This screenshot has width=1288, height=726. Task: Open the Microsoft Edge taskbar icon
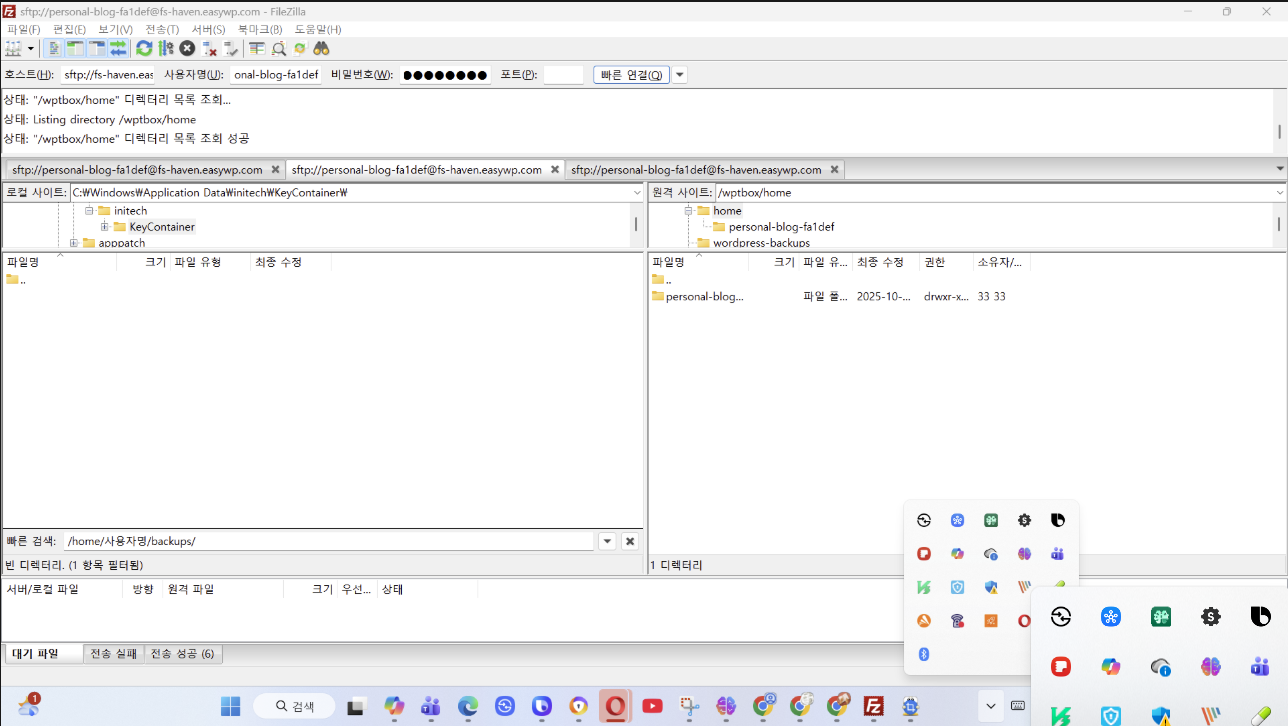pos(468,706)
